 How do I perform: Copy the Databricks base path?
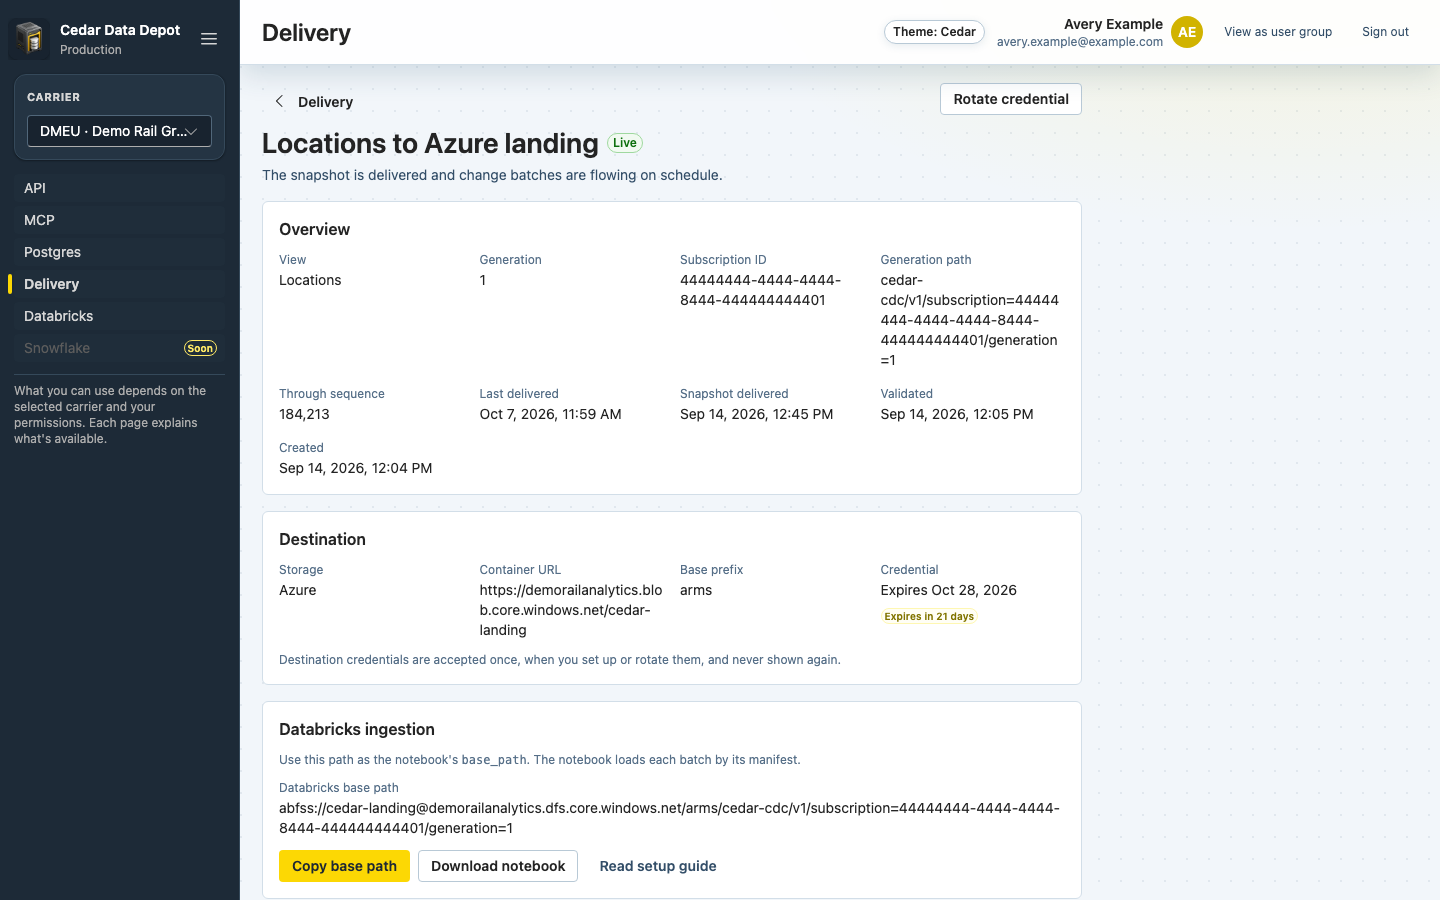coord(344,866)
